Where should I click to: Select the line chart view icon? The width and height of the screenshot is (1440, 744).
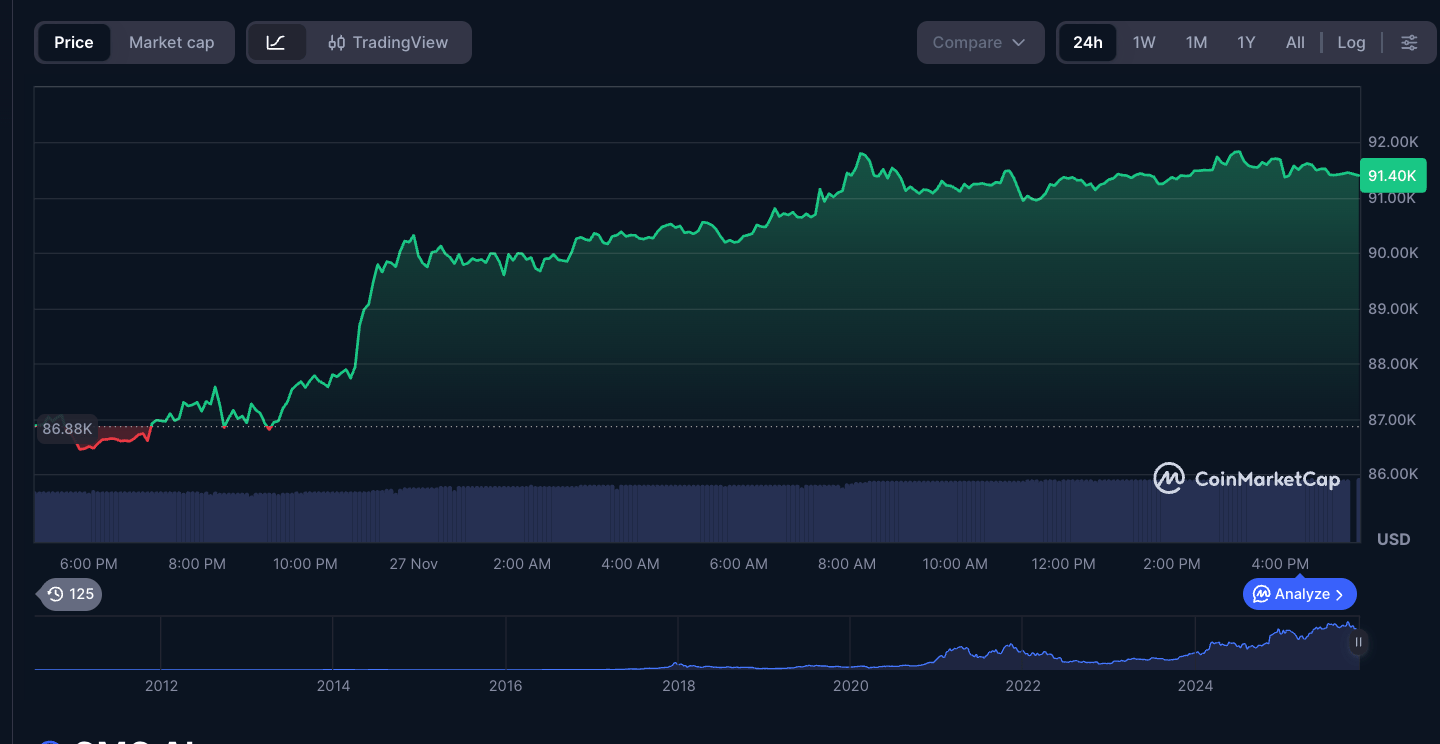tap(276, 43)
